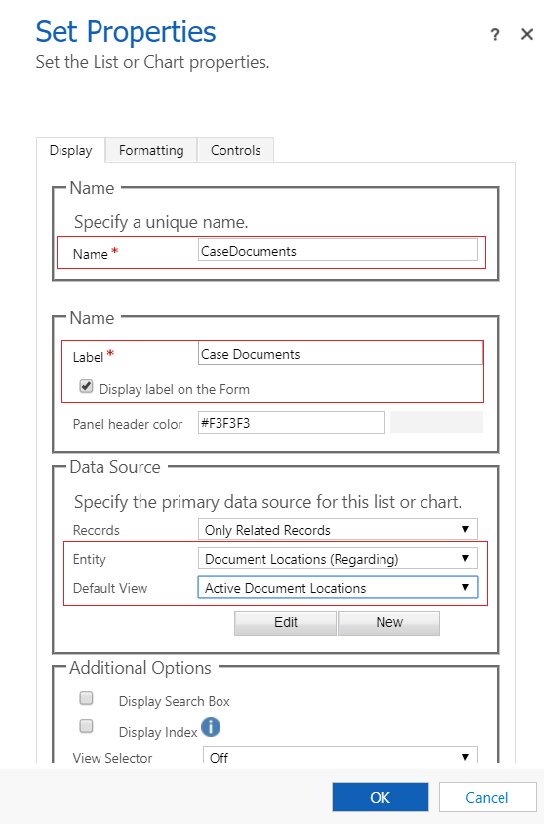The width and height of the screenshot is (544, 824).
Task: Toggle Display label on the Form checkbox
Action: [86, 387]
